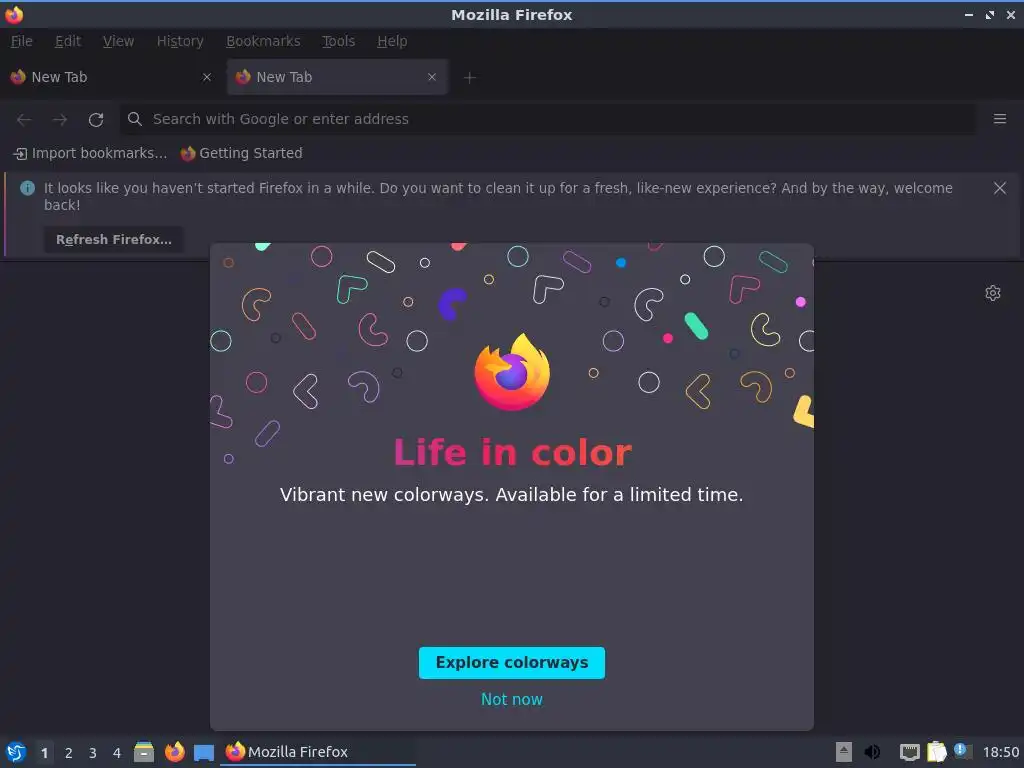Viewport: 1024px width, 768px height.
Task: Go forward one page
Action: tap(60, 120)
